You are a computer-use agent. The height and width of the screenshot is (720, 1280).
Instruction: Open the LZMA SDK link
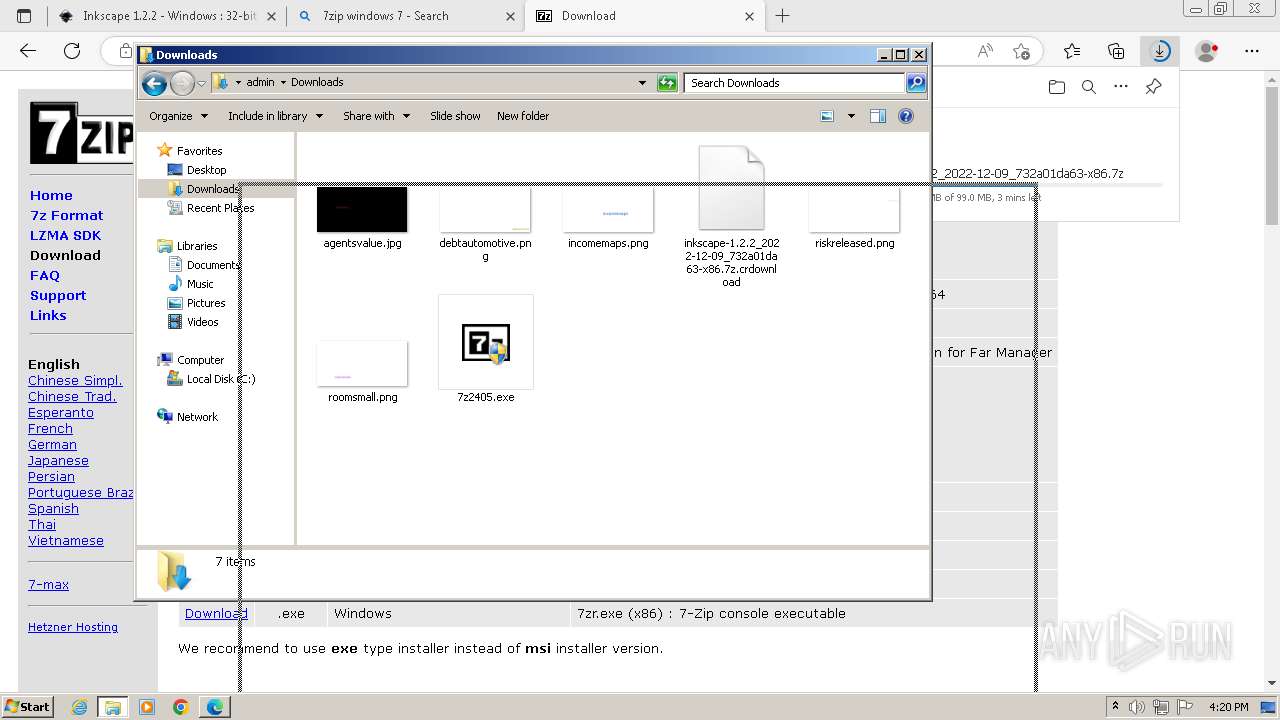pyautogui.click(x=65, y=235)
